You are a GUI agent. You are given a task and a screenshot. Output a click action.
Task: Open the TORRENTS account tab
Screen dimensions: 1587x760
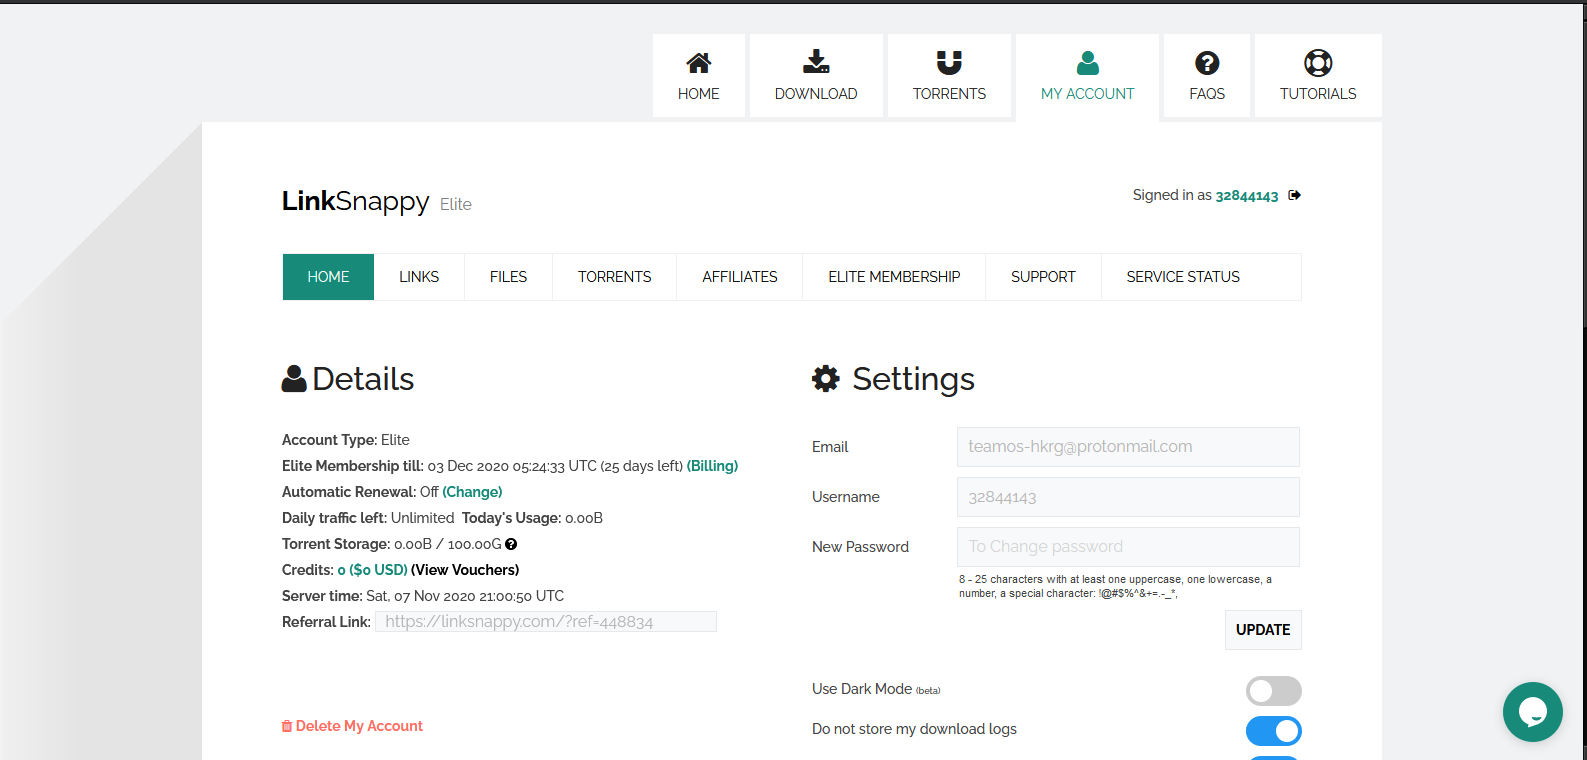614,277
